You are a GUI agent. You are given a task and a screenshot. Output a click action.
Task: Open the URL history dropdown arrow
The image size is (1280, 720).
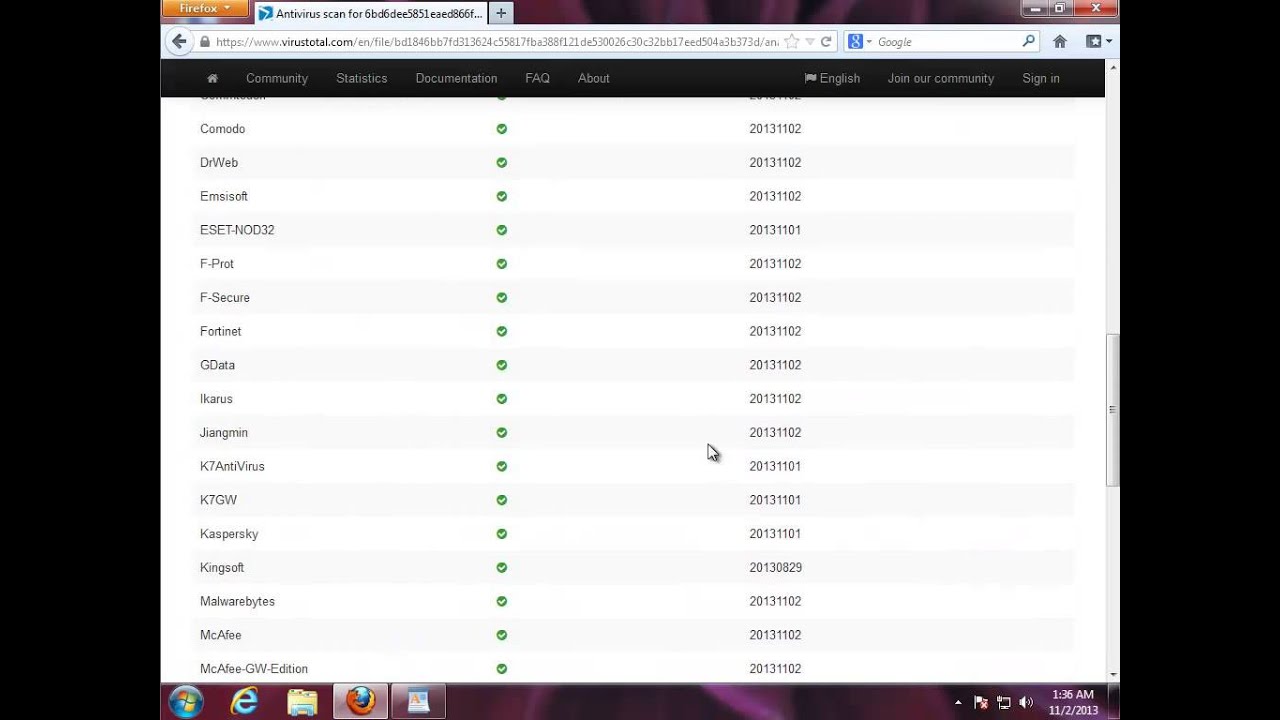[x=809, y=42]
